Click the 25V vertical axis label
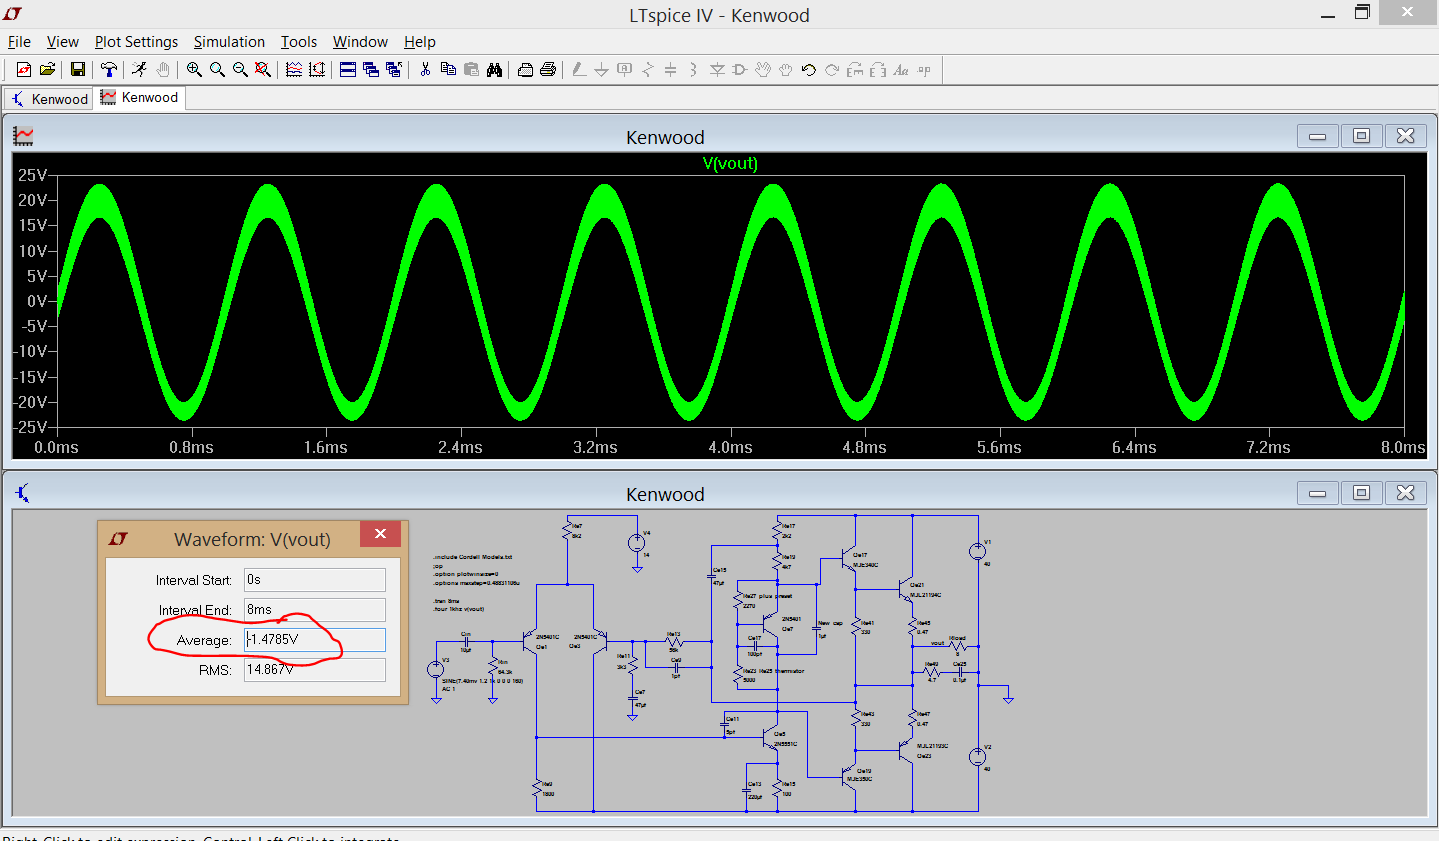Viewport: 1439px width, 841px height. pyautogui.click(x=32, y=175)
